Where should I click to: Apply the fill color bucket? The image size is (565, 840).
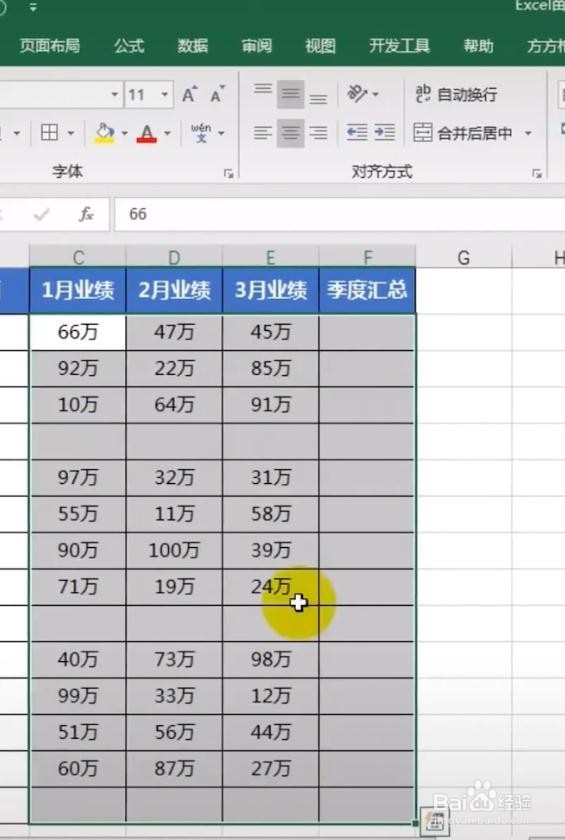[104, 133]
